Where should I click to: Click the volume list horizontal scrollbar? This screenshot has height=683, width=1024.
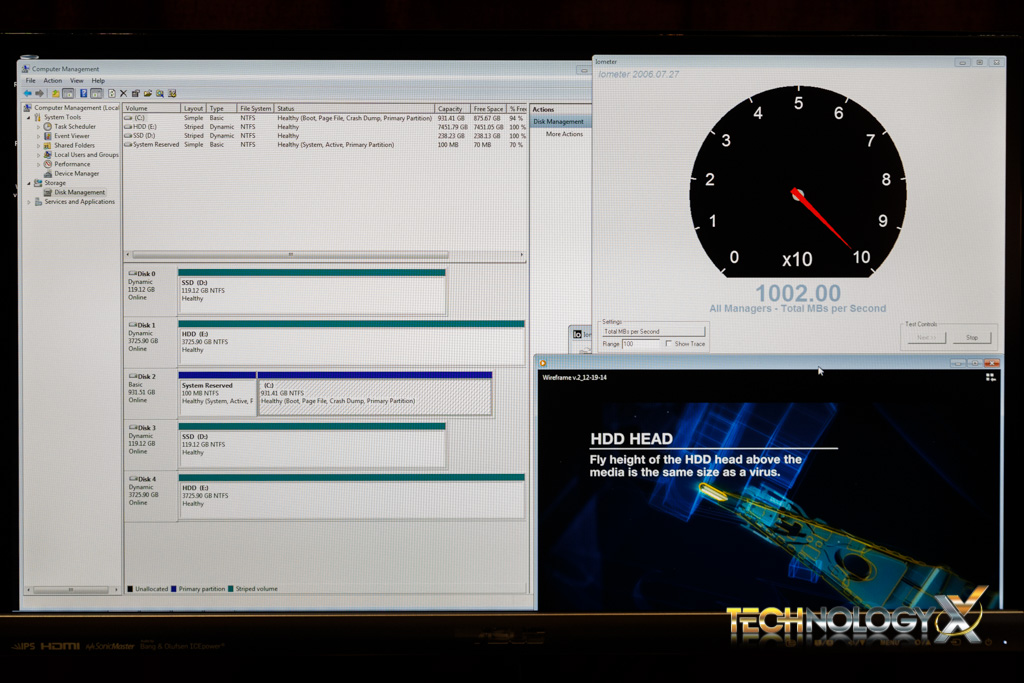tap(290, 255)
